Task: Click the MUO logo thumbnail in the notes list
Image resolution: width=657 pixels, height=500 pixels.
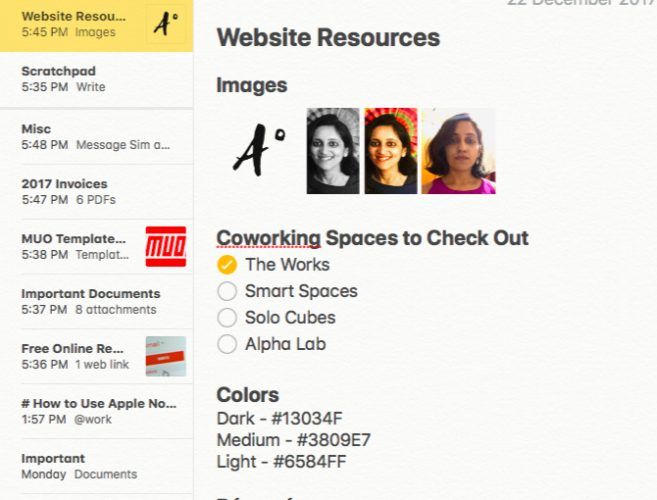Action: click(x=166, y=246)
